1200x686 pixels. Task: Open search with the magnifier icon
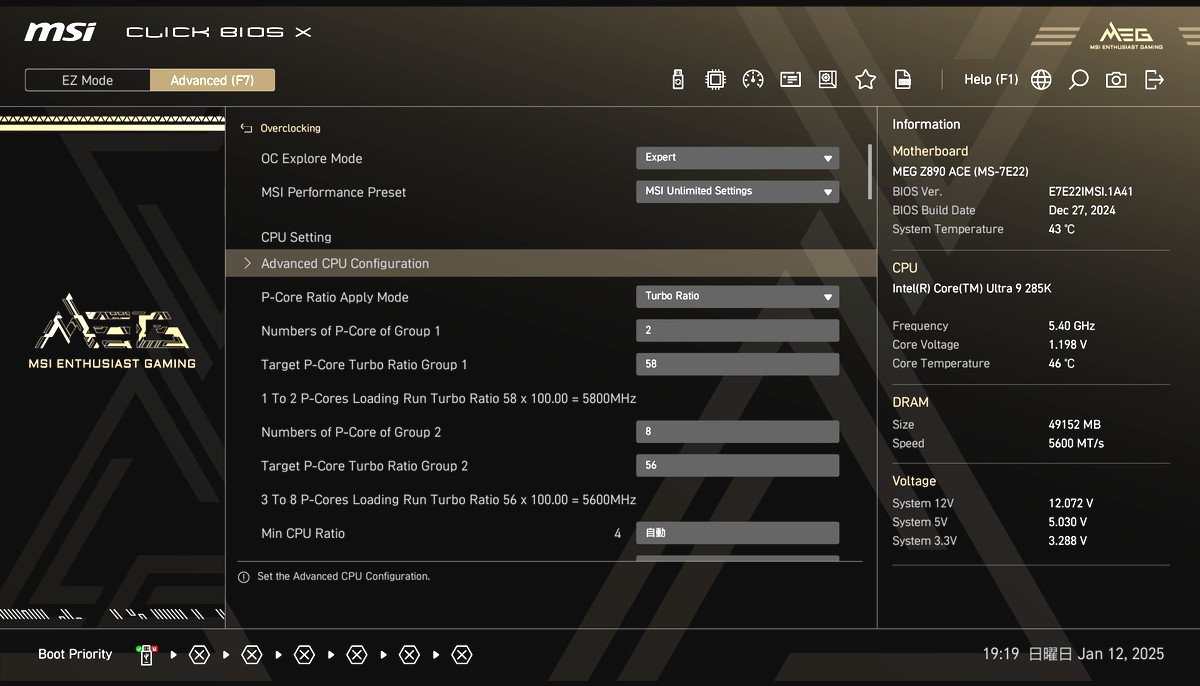tap(1078, 80)
